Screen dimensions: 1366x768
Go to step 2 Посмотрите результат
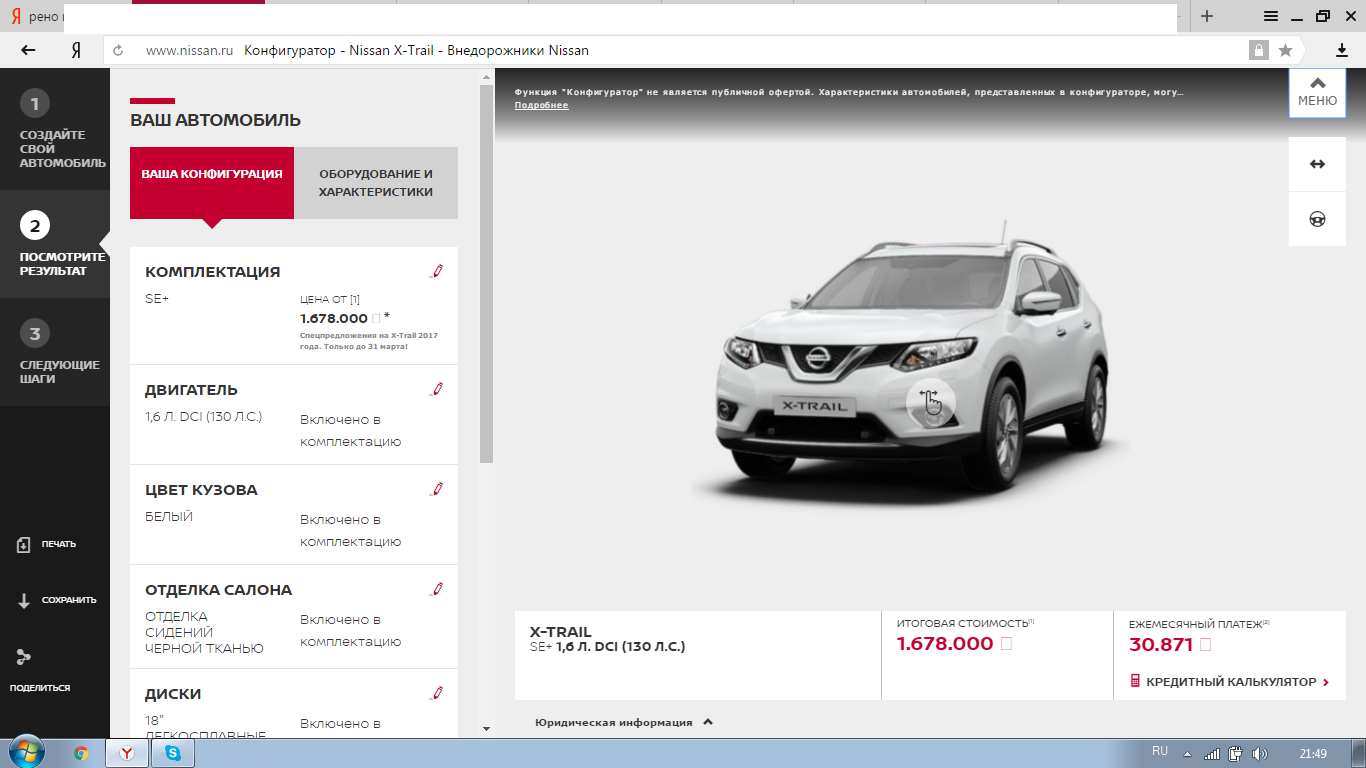tap(55, 244)
